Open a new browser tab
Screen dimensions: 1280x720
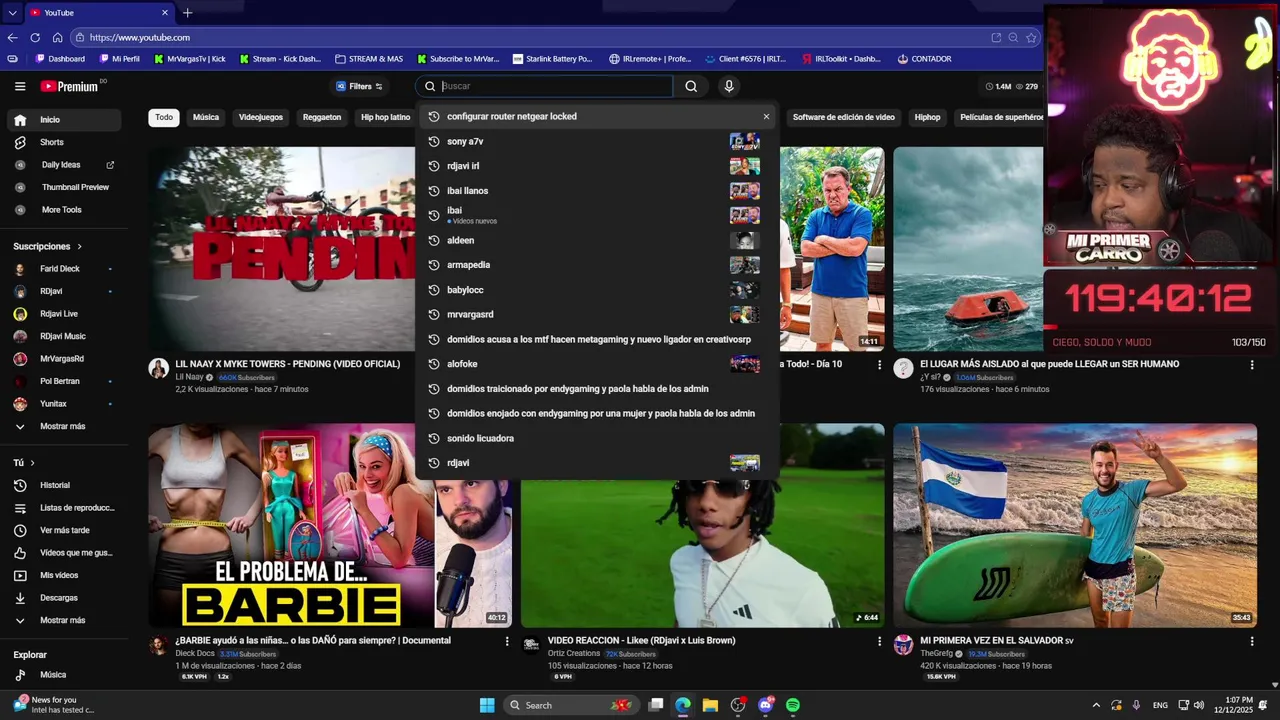[187, 13]
